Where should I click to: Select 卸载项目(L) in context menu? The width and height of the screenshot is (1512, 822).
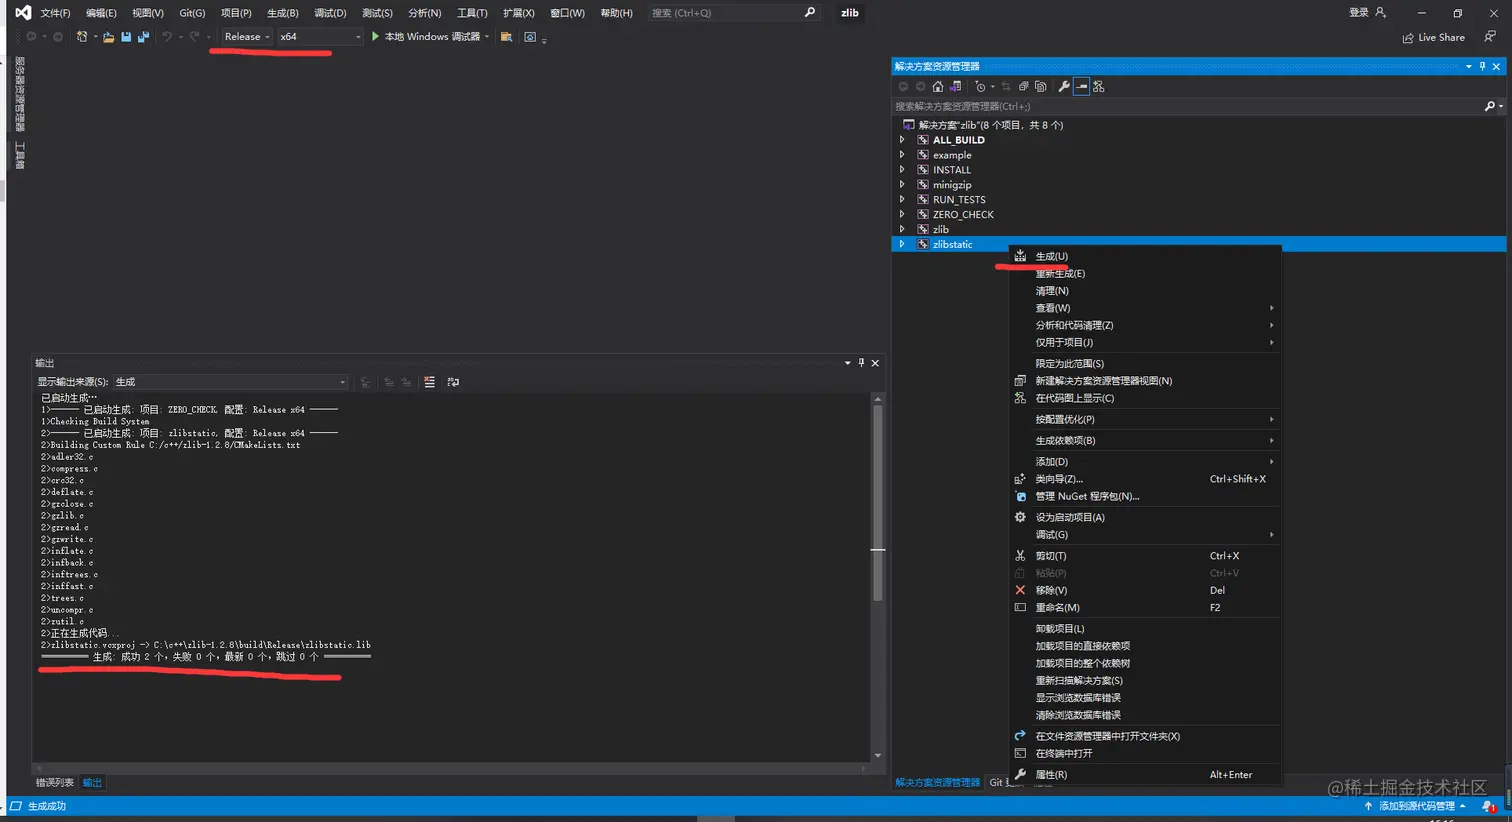click(x=1145, y=629)
